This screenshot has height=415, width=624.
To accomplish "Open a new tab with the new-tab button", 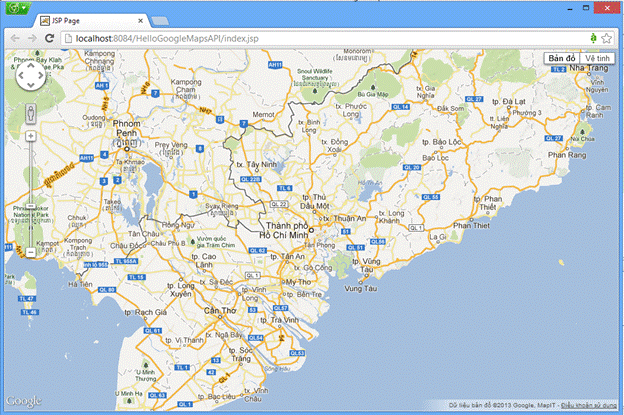I will pyautogui.click(x=160, y=21).
